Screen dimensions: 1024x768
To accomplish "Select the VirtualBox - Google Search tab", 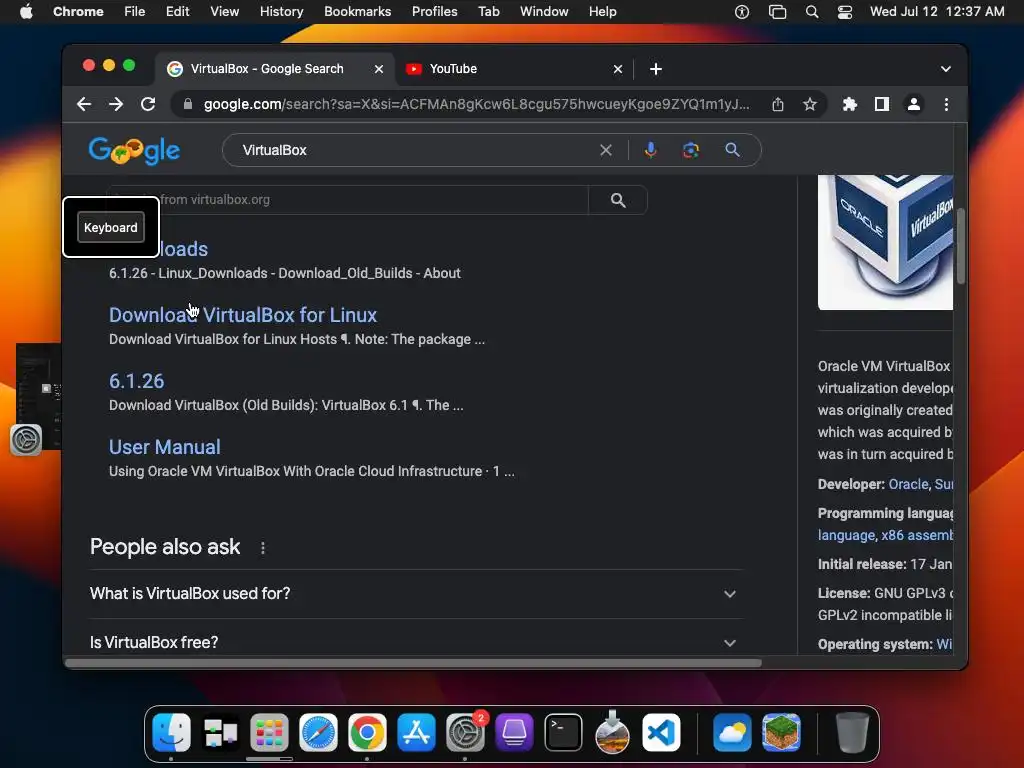I will [x=275, y=69].
